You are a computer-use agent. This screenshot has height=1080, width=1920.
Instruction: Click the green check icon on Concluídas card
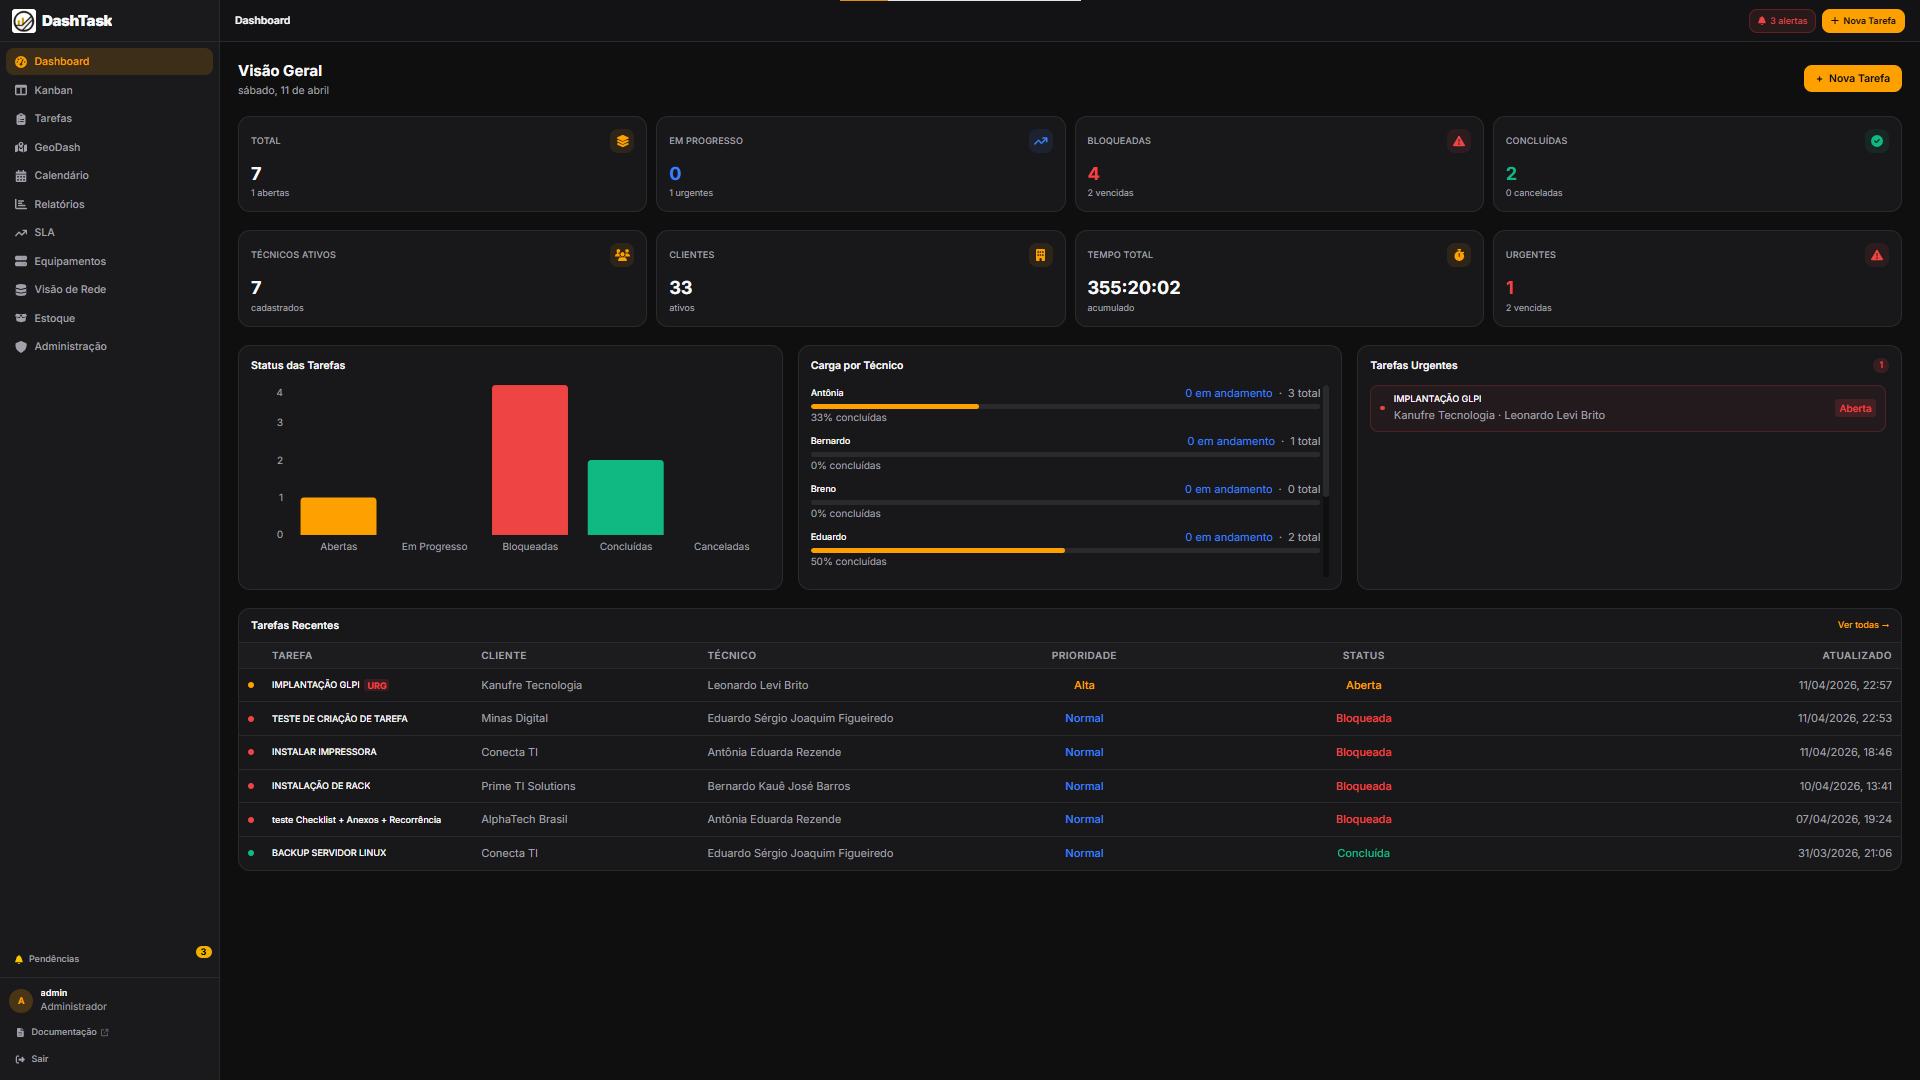point(1878,141)
